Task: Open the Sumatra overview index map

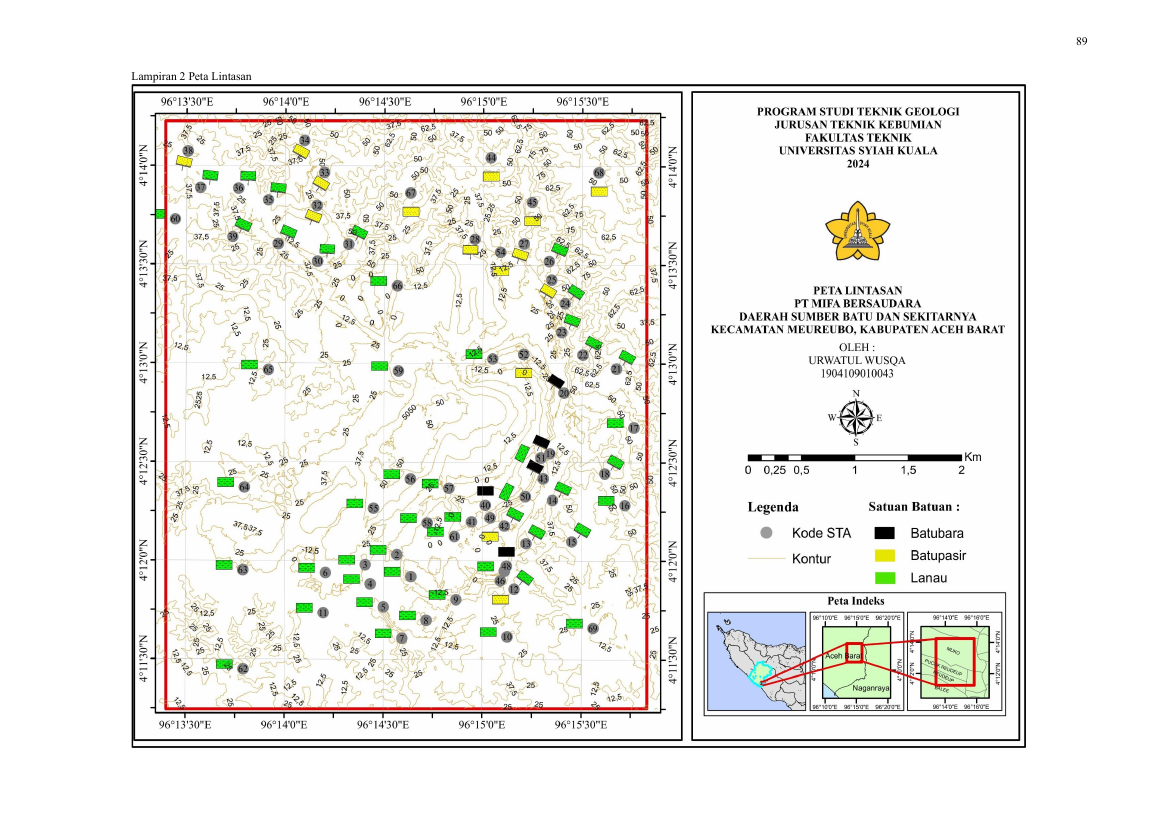Action: tap(756, 661)
